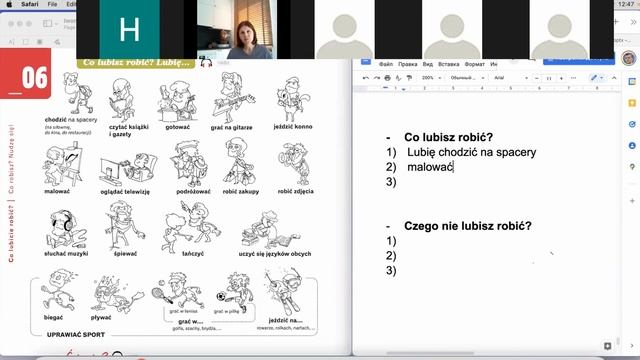640x360 pixels.
Task: Open the paragraph style dropdown
Action: pyautogui.click(x=467, y=78)
